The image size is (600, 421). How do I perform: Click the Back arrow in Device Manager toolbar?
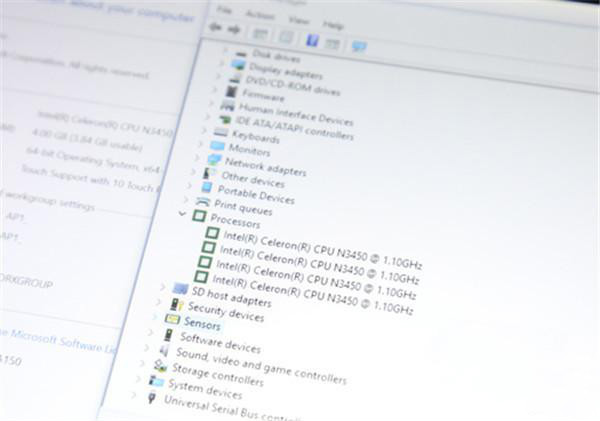tap(215, 27)
